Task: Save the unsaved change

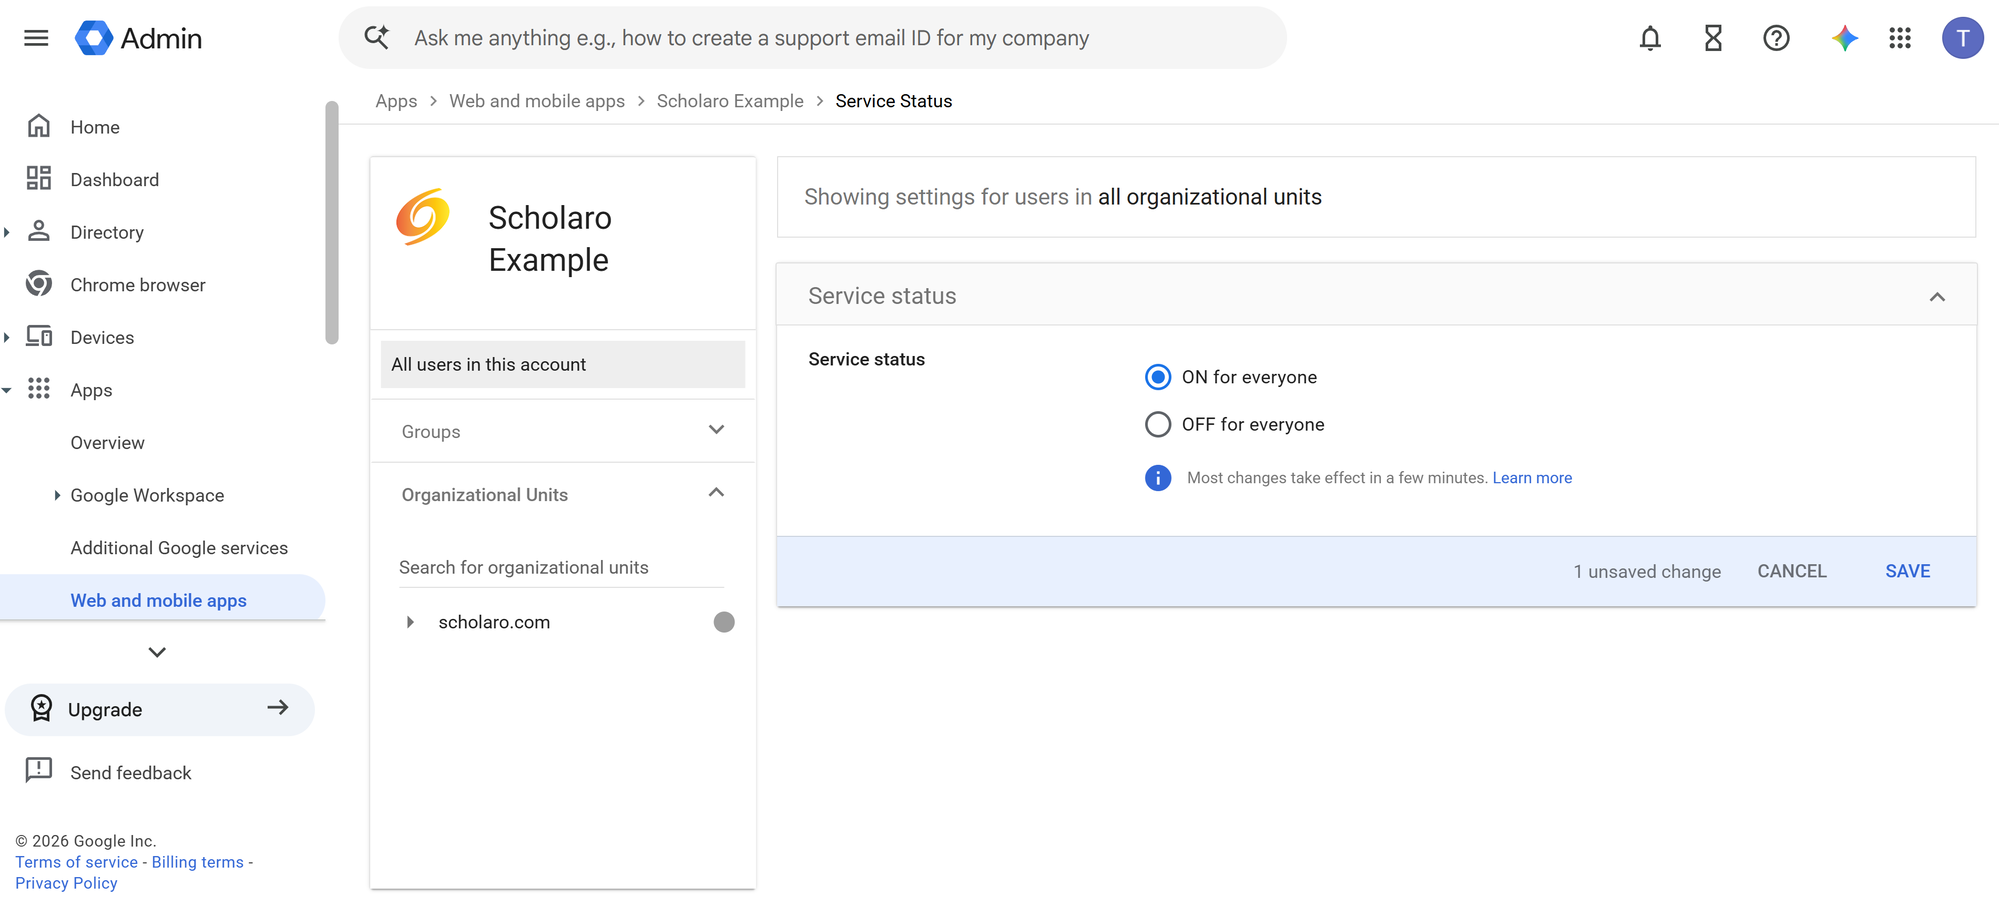Action: point(1907,571)
